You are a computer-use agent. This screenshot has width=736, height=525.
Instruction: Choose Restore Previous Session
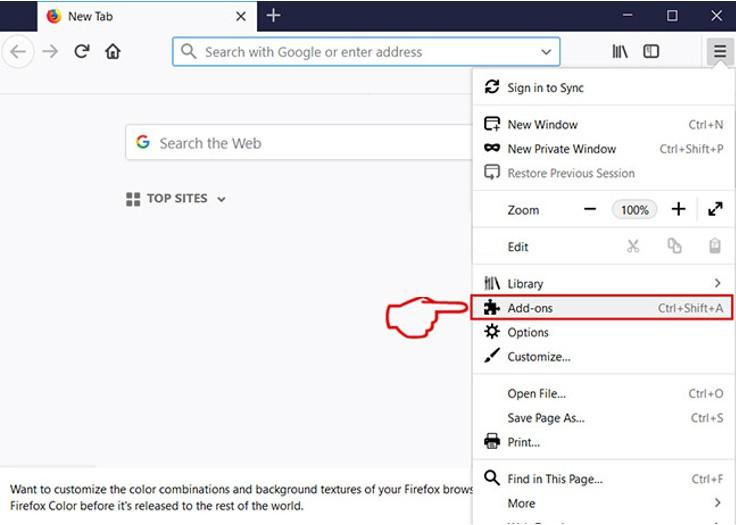603,173
